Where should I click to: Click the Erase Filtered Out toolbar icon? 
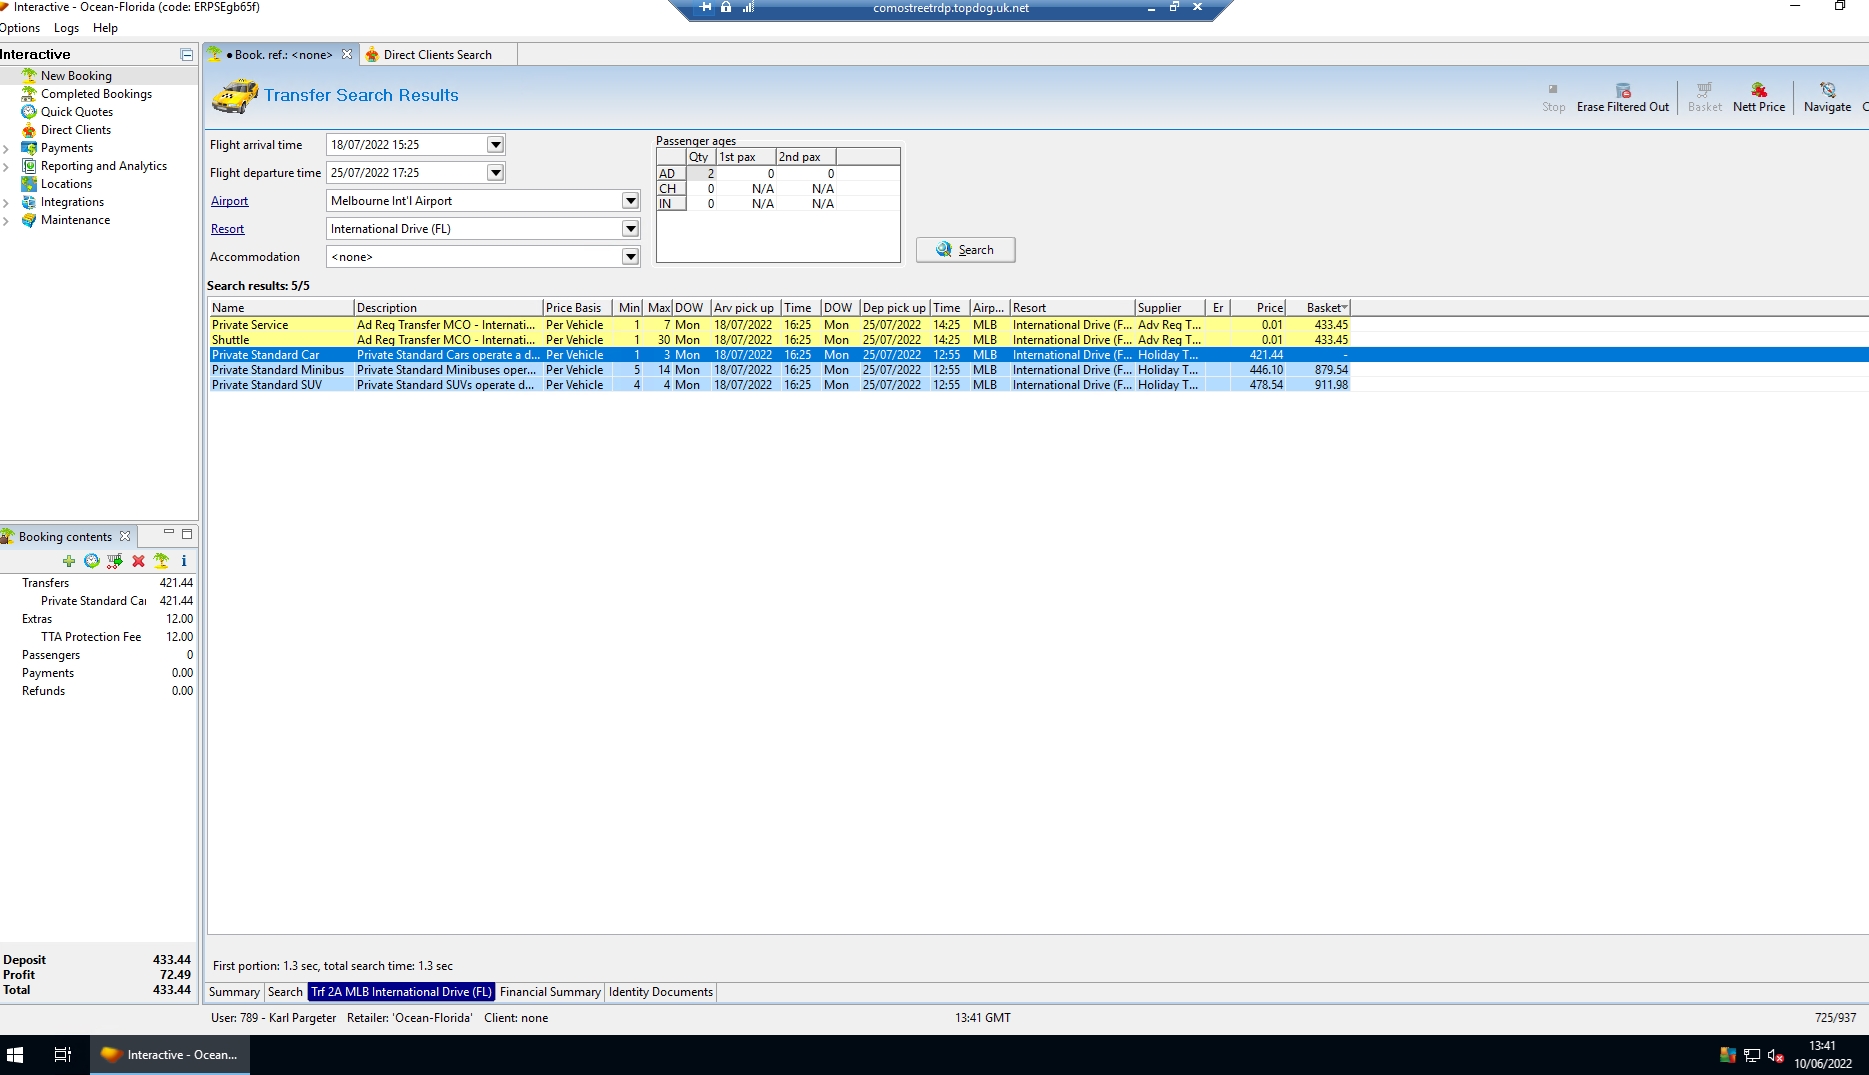(1623, 91)
